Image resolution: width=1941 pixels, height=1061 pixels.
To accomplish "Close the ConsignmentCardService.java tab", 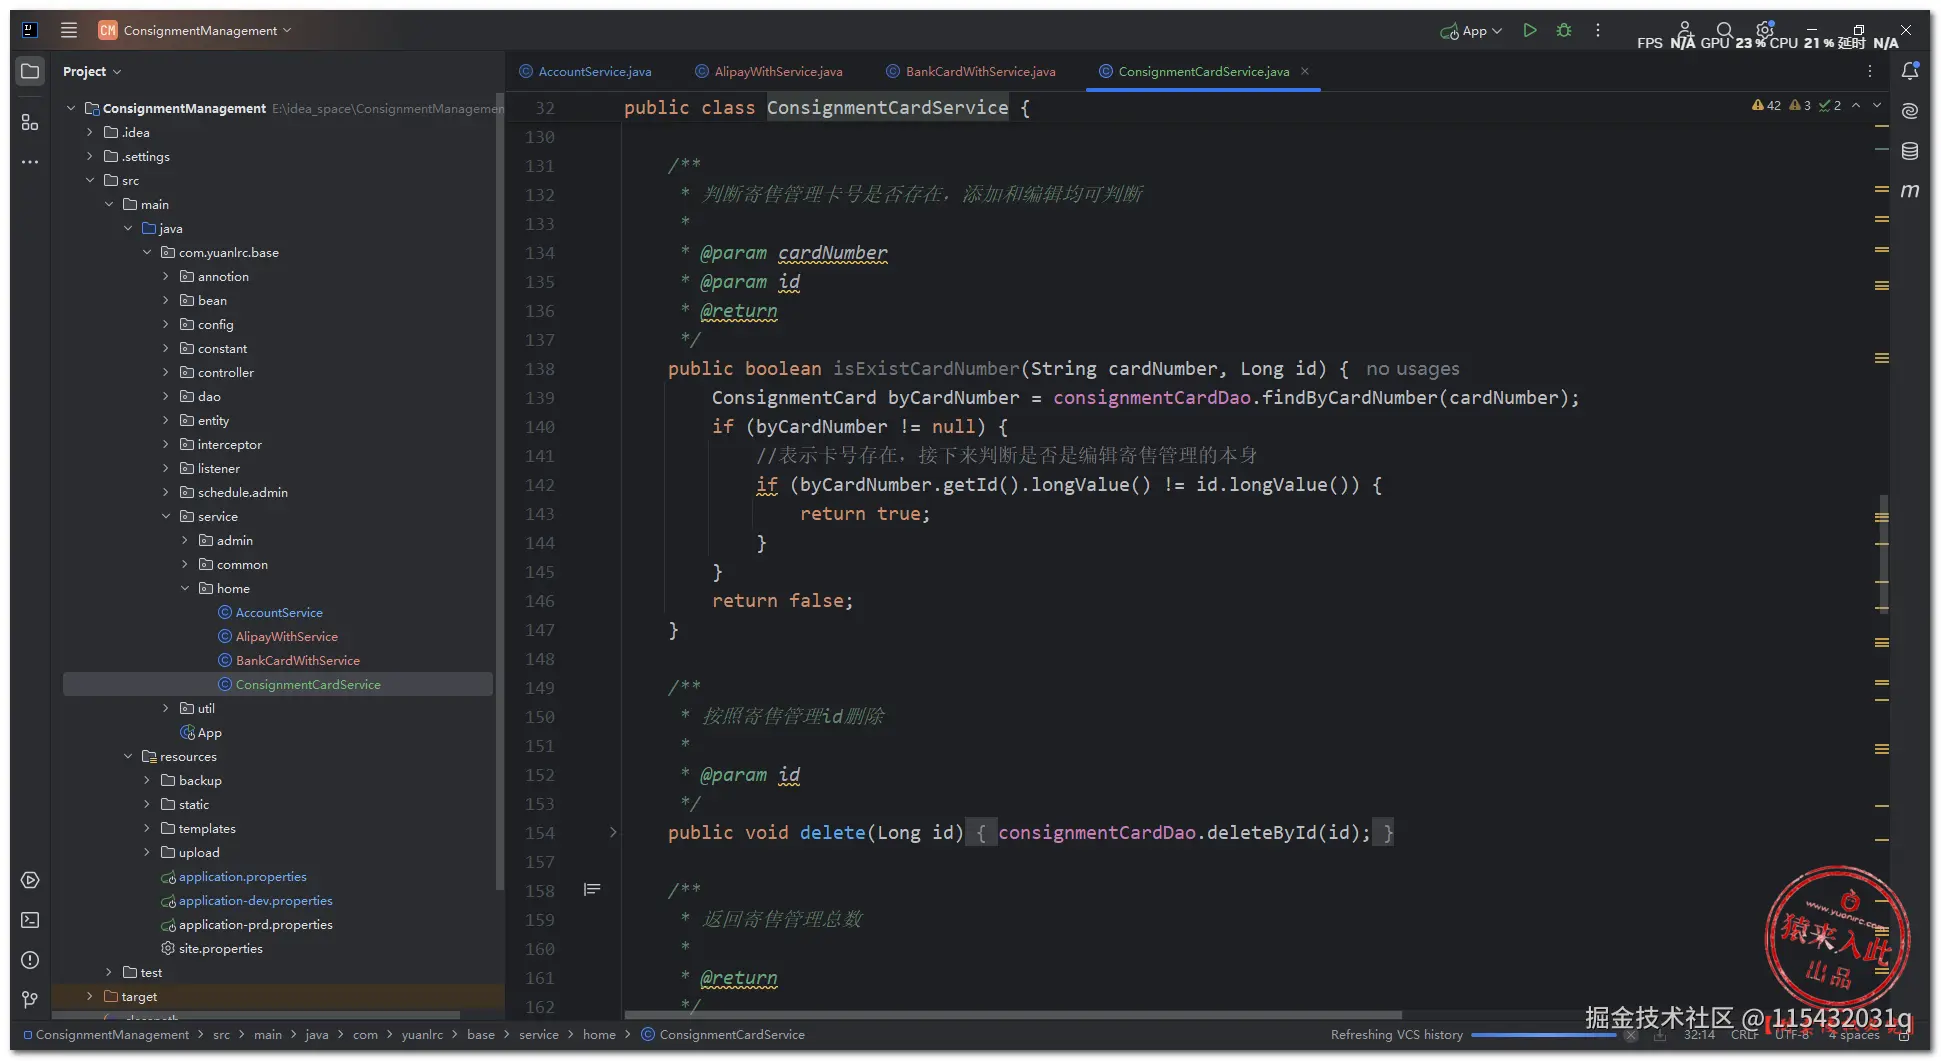I will point(1305,71).
